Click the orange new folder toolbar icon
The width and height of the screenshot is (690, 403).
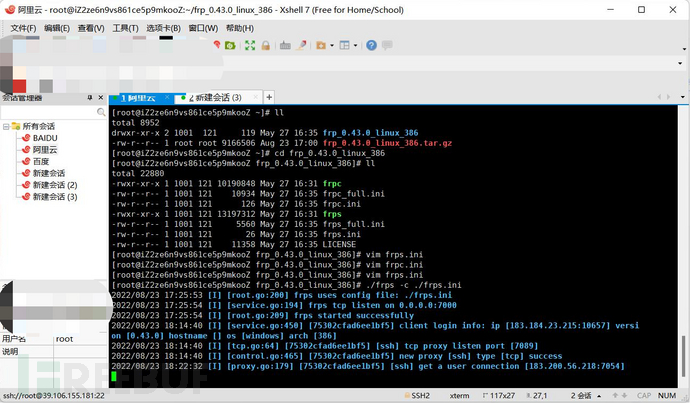coord(321,45)
